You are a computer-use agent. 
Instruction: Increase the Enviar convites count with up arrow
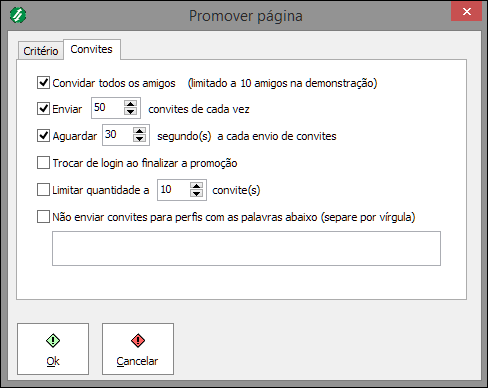(130, 104)
